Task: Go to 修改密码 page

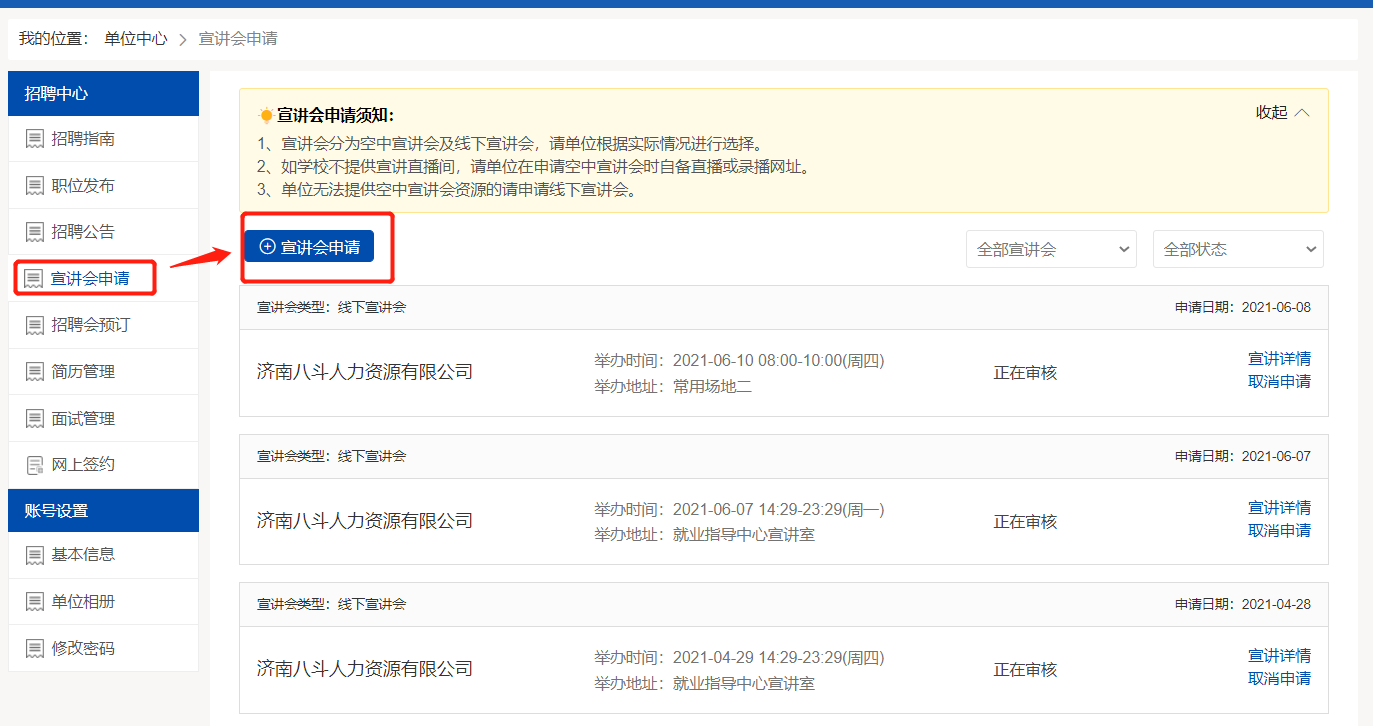Action: click(x=104, y=648)
